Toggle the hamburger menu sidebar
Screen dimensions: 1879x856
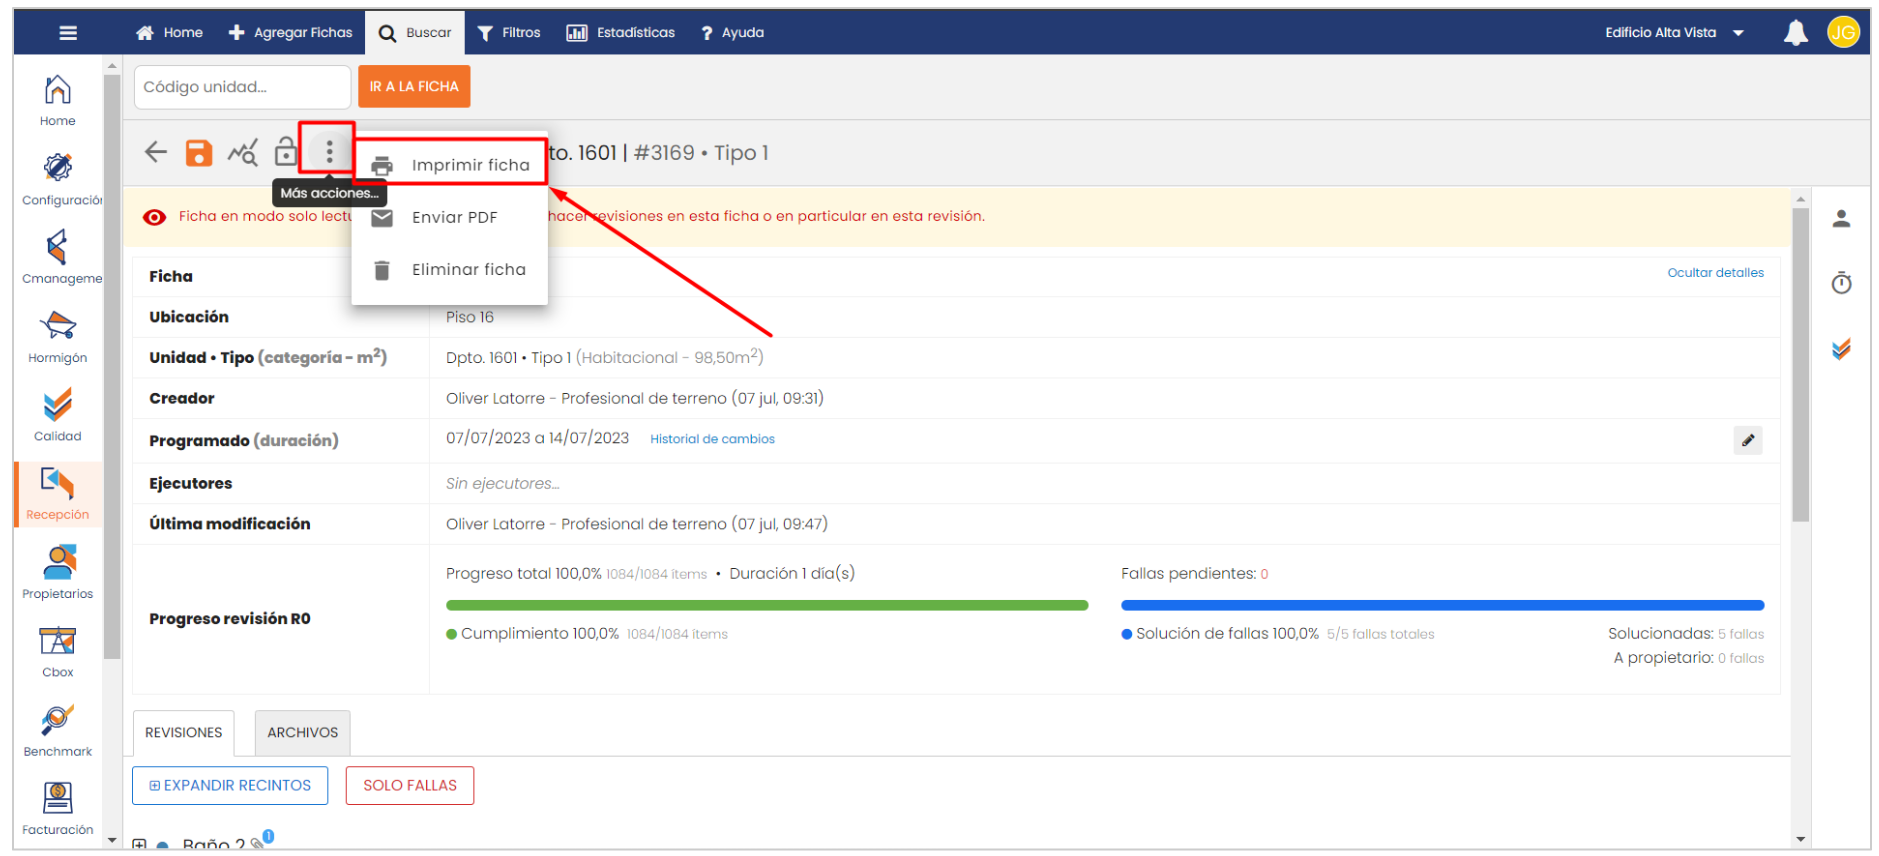point(68,33)
